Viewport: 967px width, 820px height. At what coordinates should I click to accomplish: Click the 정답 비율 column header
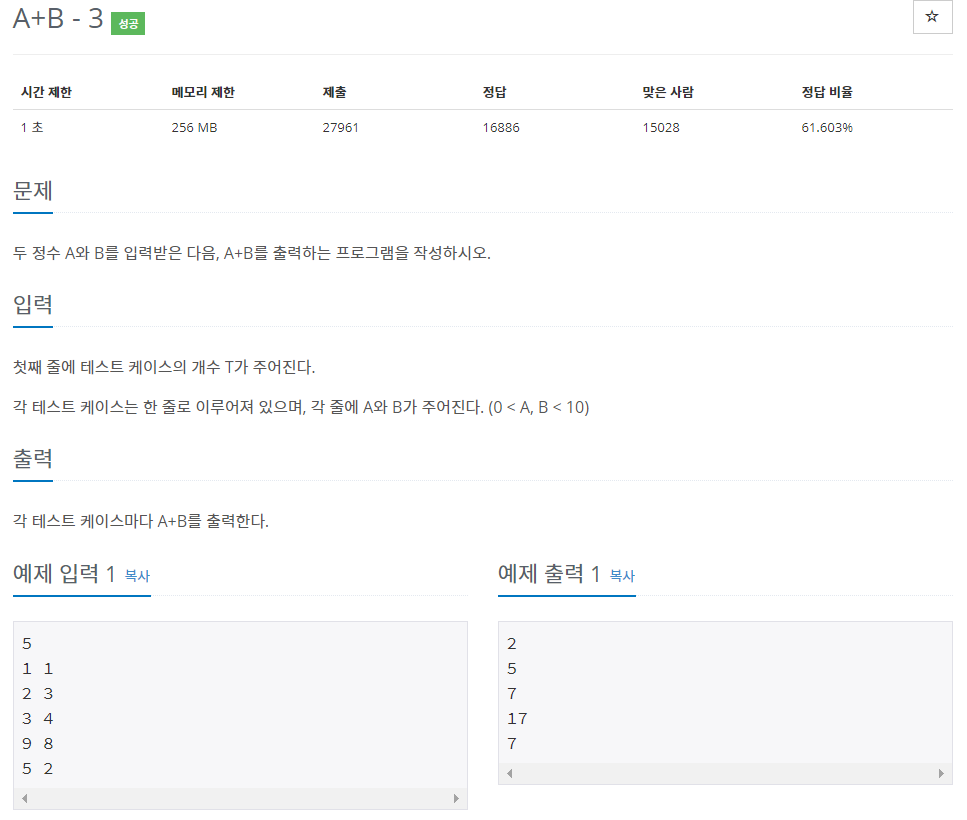(827, 92)
